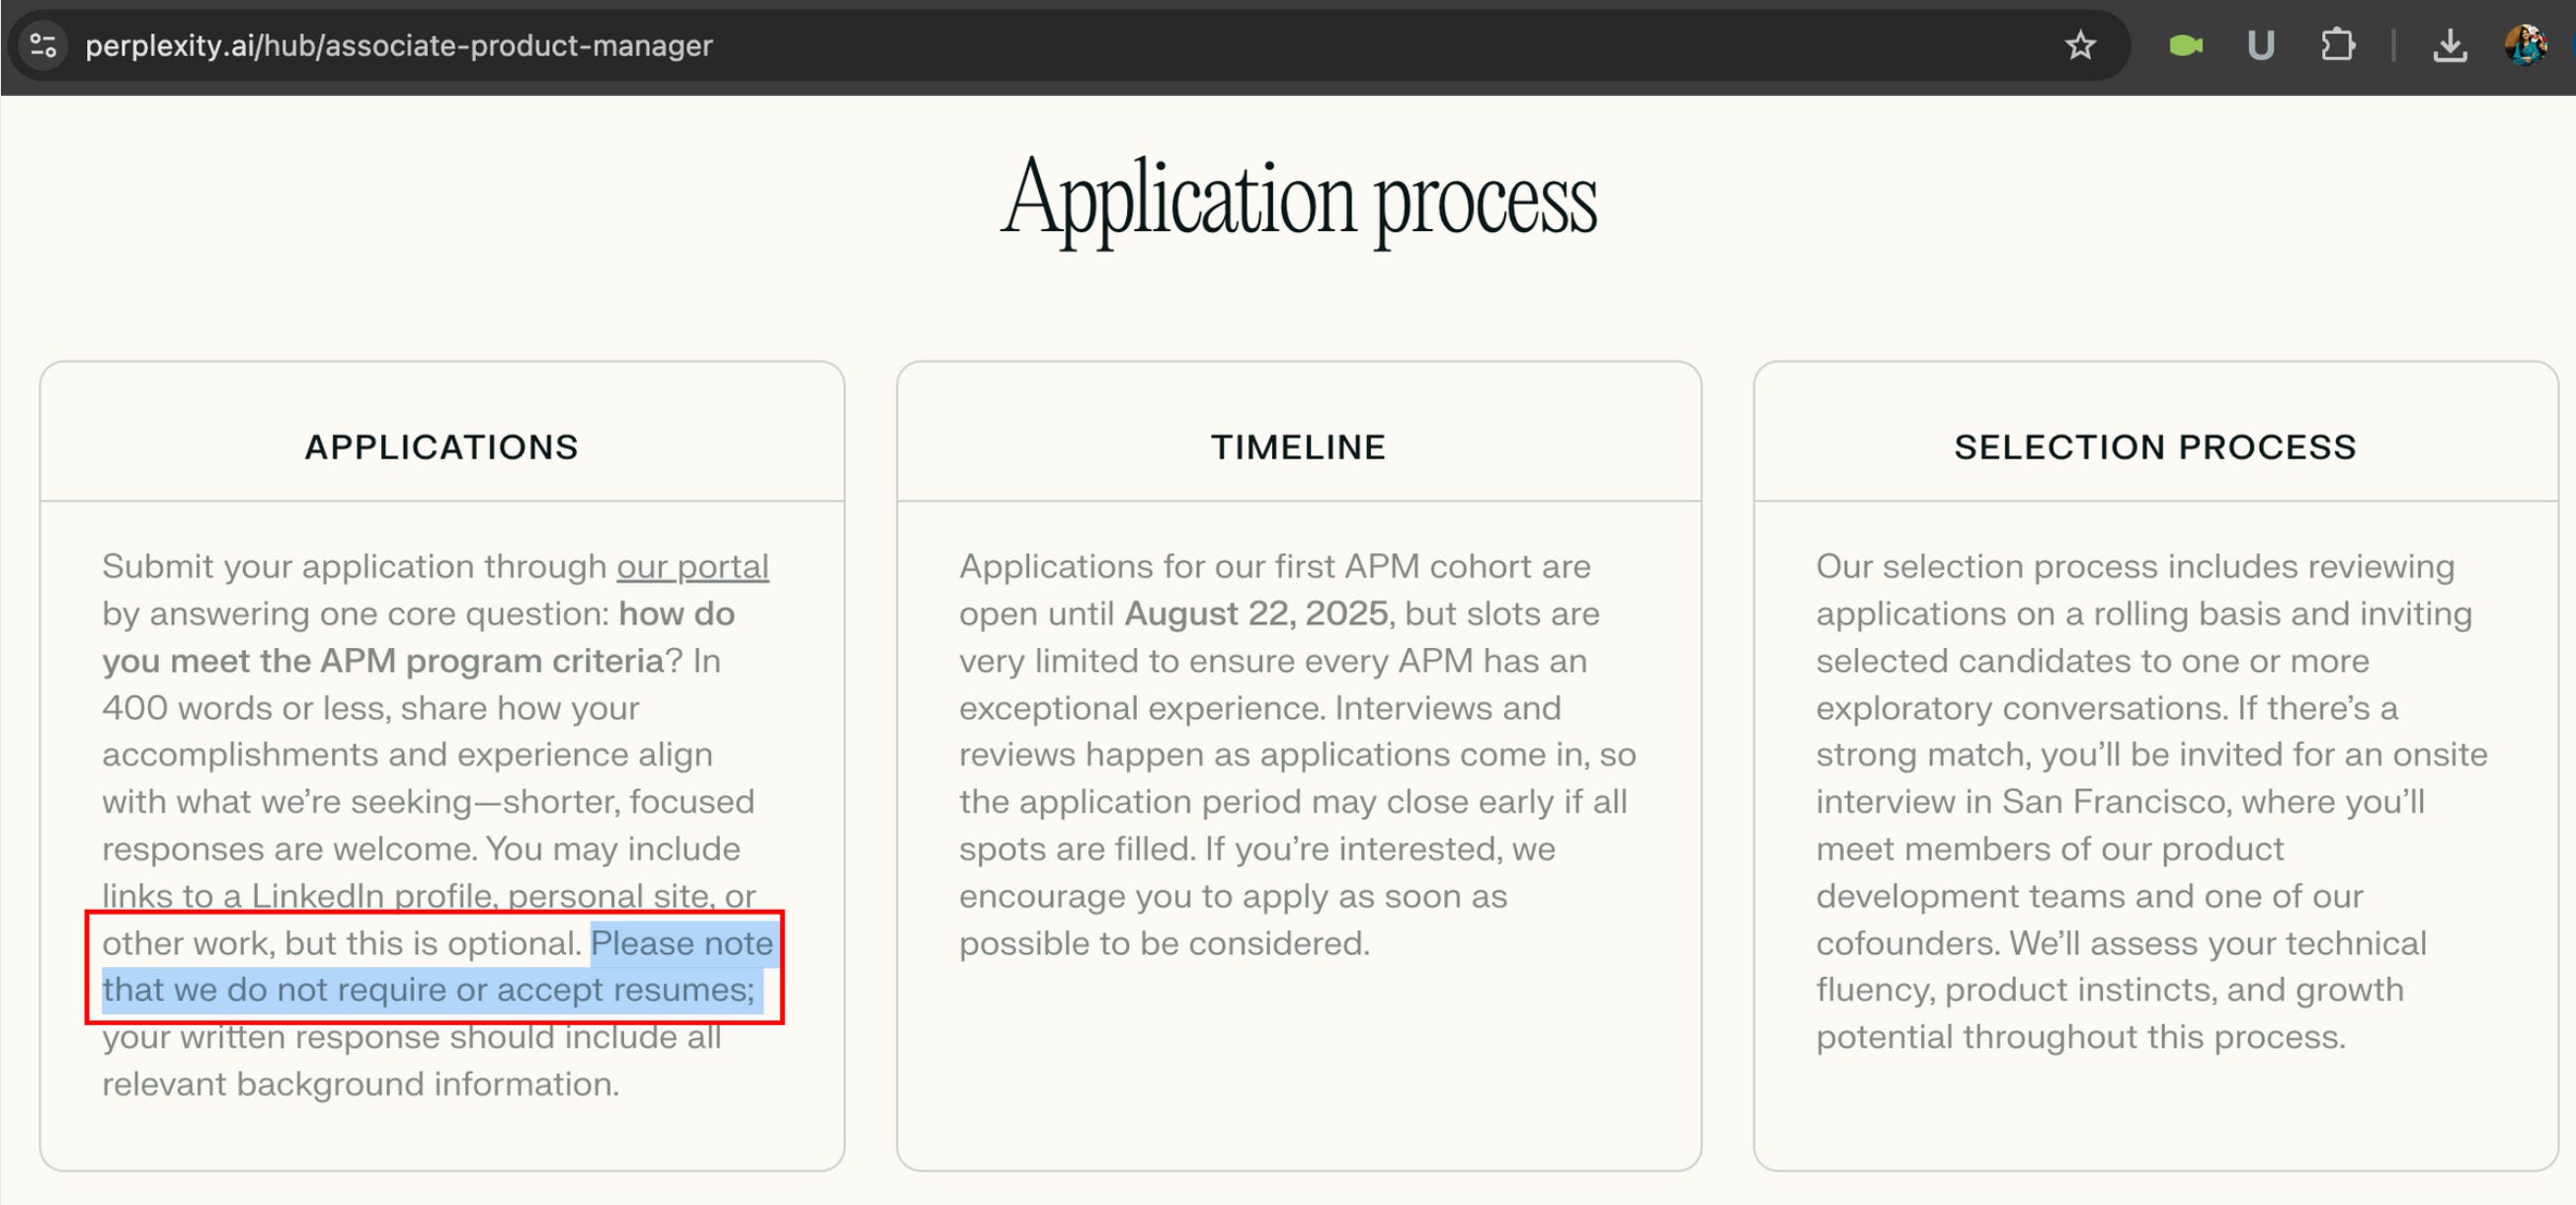Follow the "our portal" link

click(692, 566)
